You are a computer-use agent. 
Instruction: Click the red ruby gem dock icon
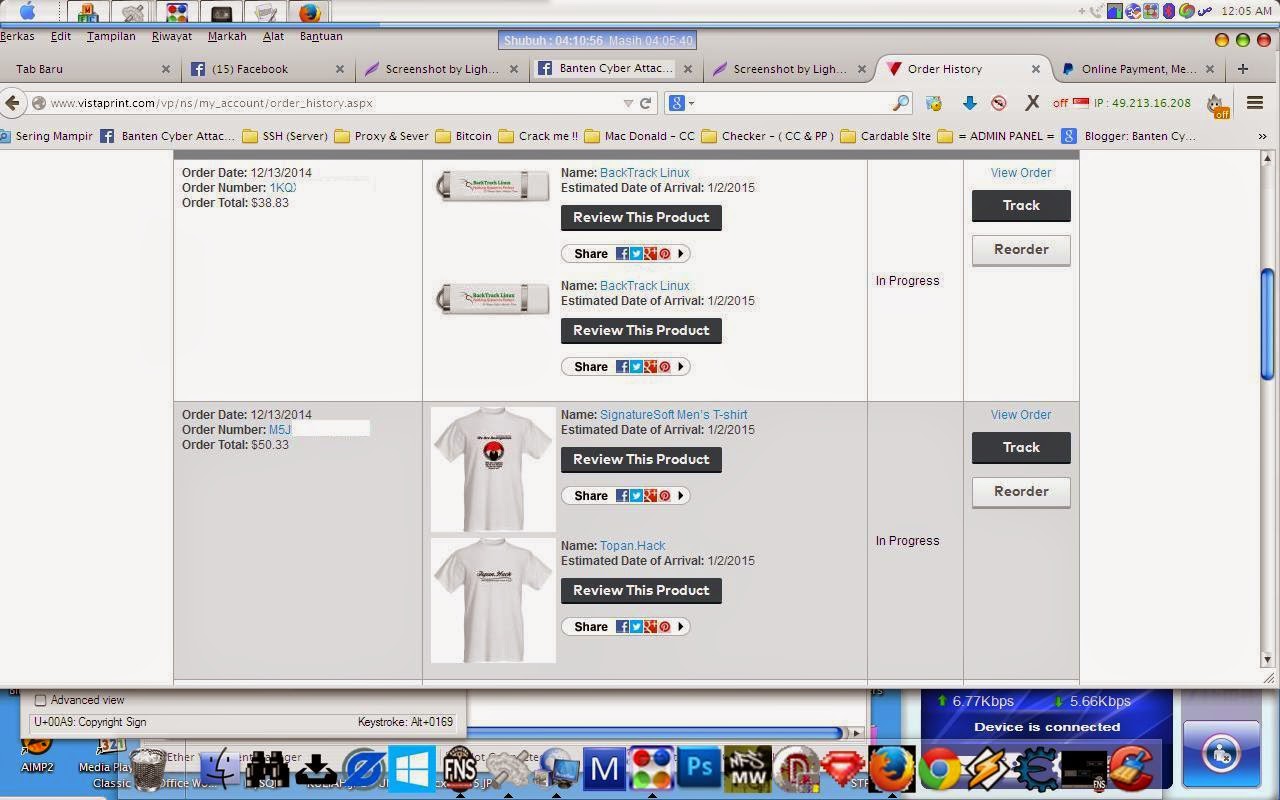843,769
